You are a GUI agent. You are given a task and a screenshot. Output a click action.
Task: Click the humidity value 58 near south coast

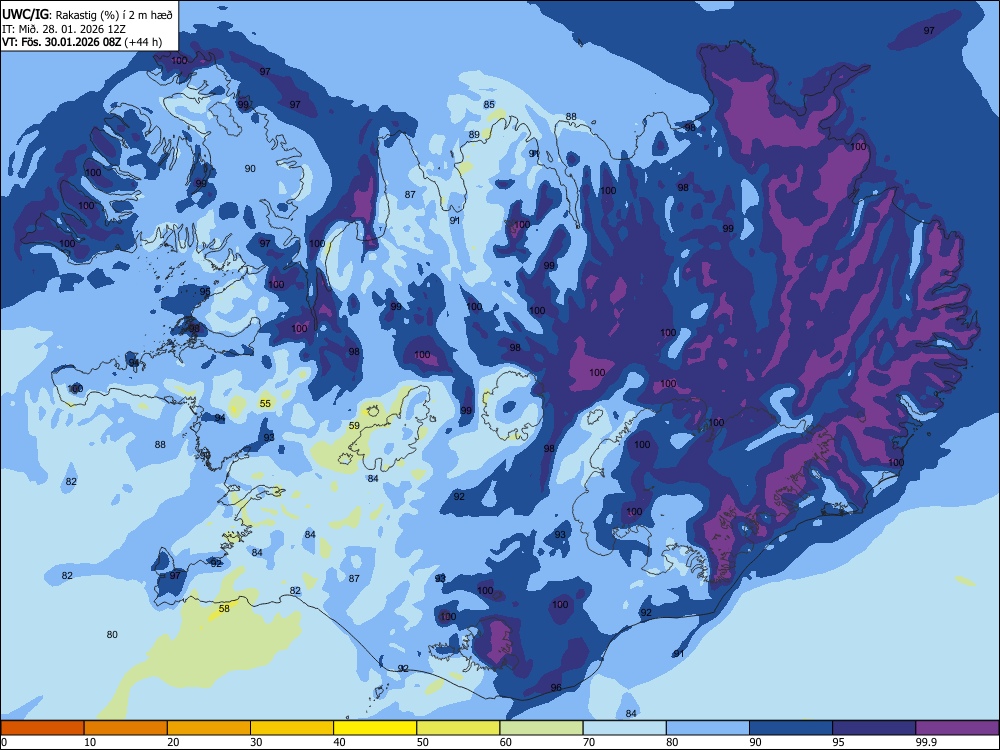point(224,608)
